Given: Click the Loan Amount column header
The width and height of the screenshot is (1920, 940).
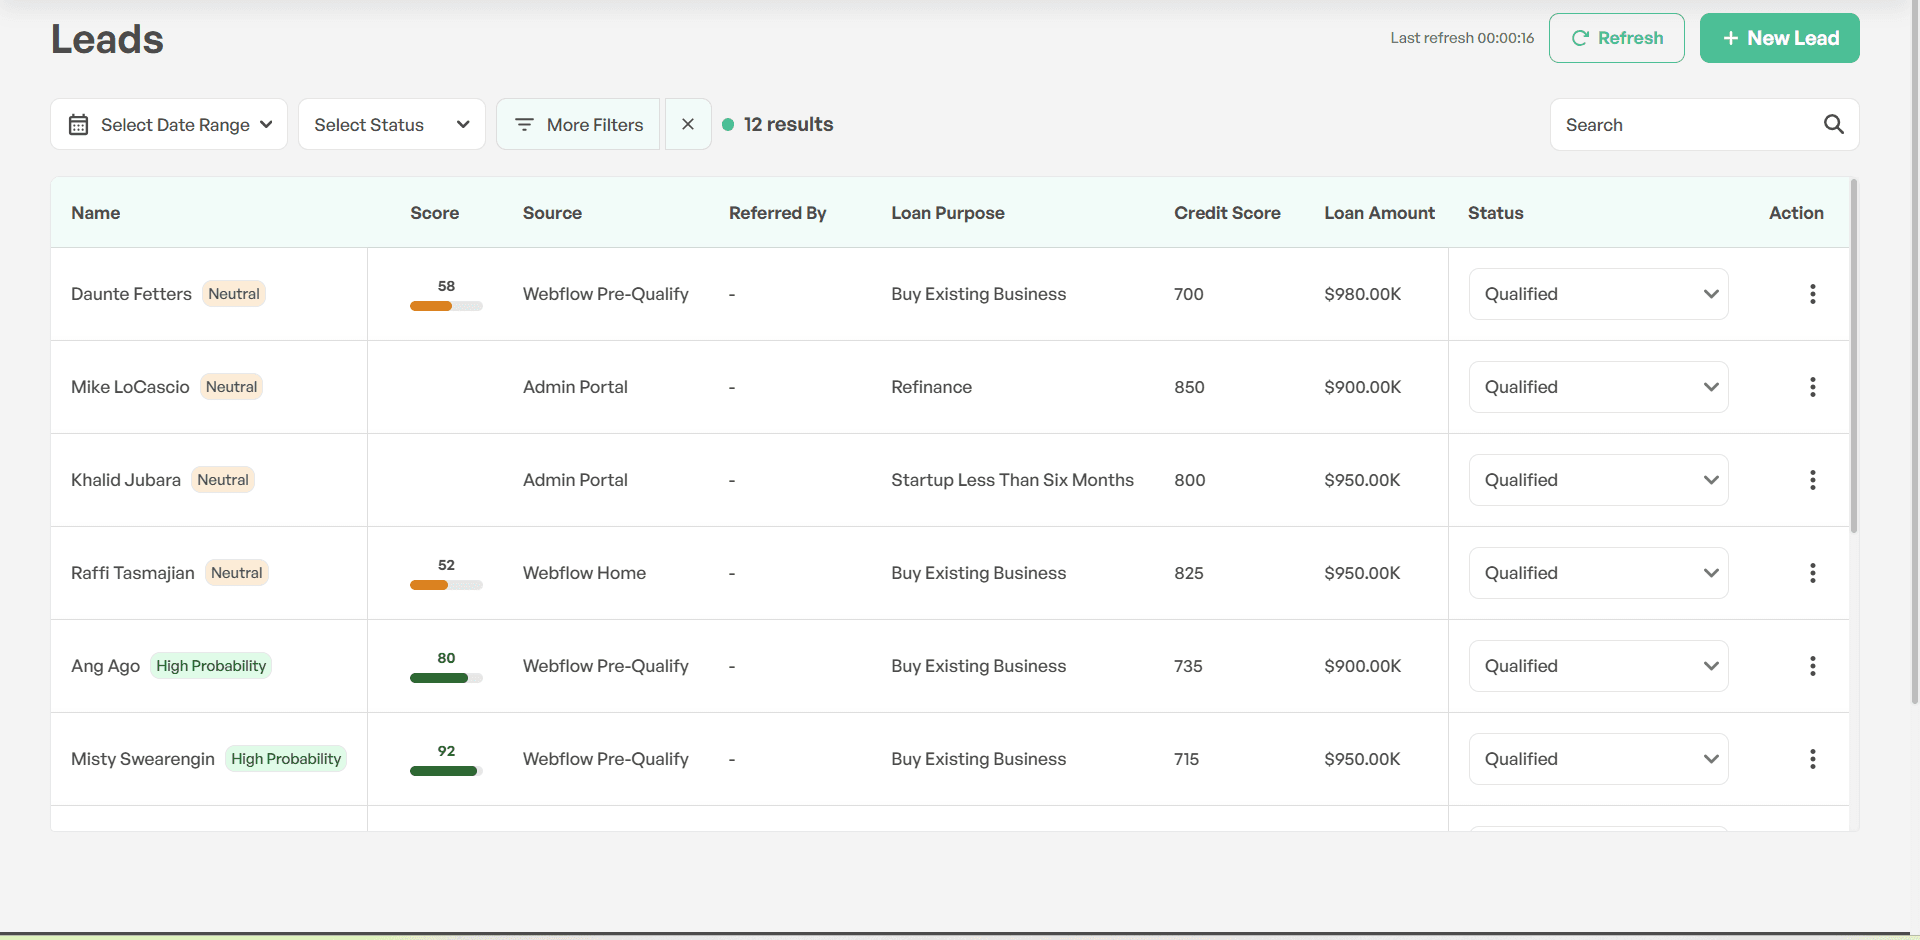Looking at the screenshot, I should click(x=1380, y=213).
